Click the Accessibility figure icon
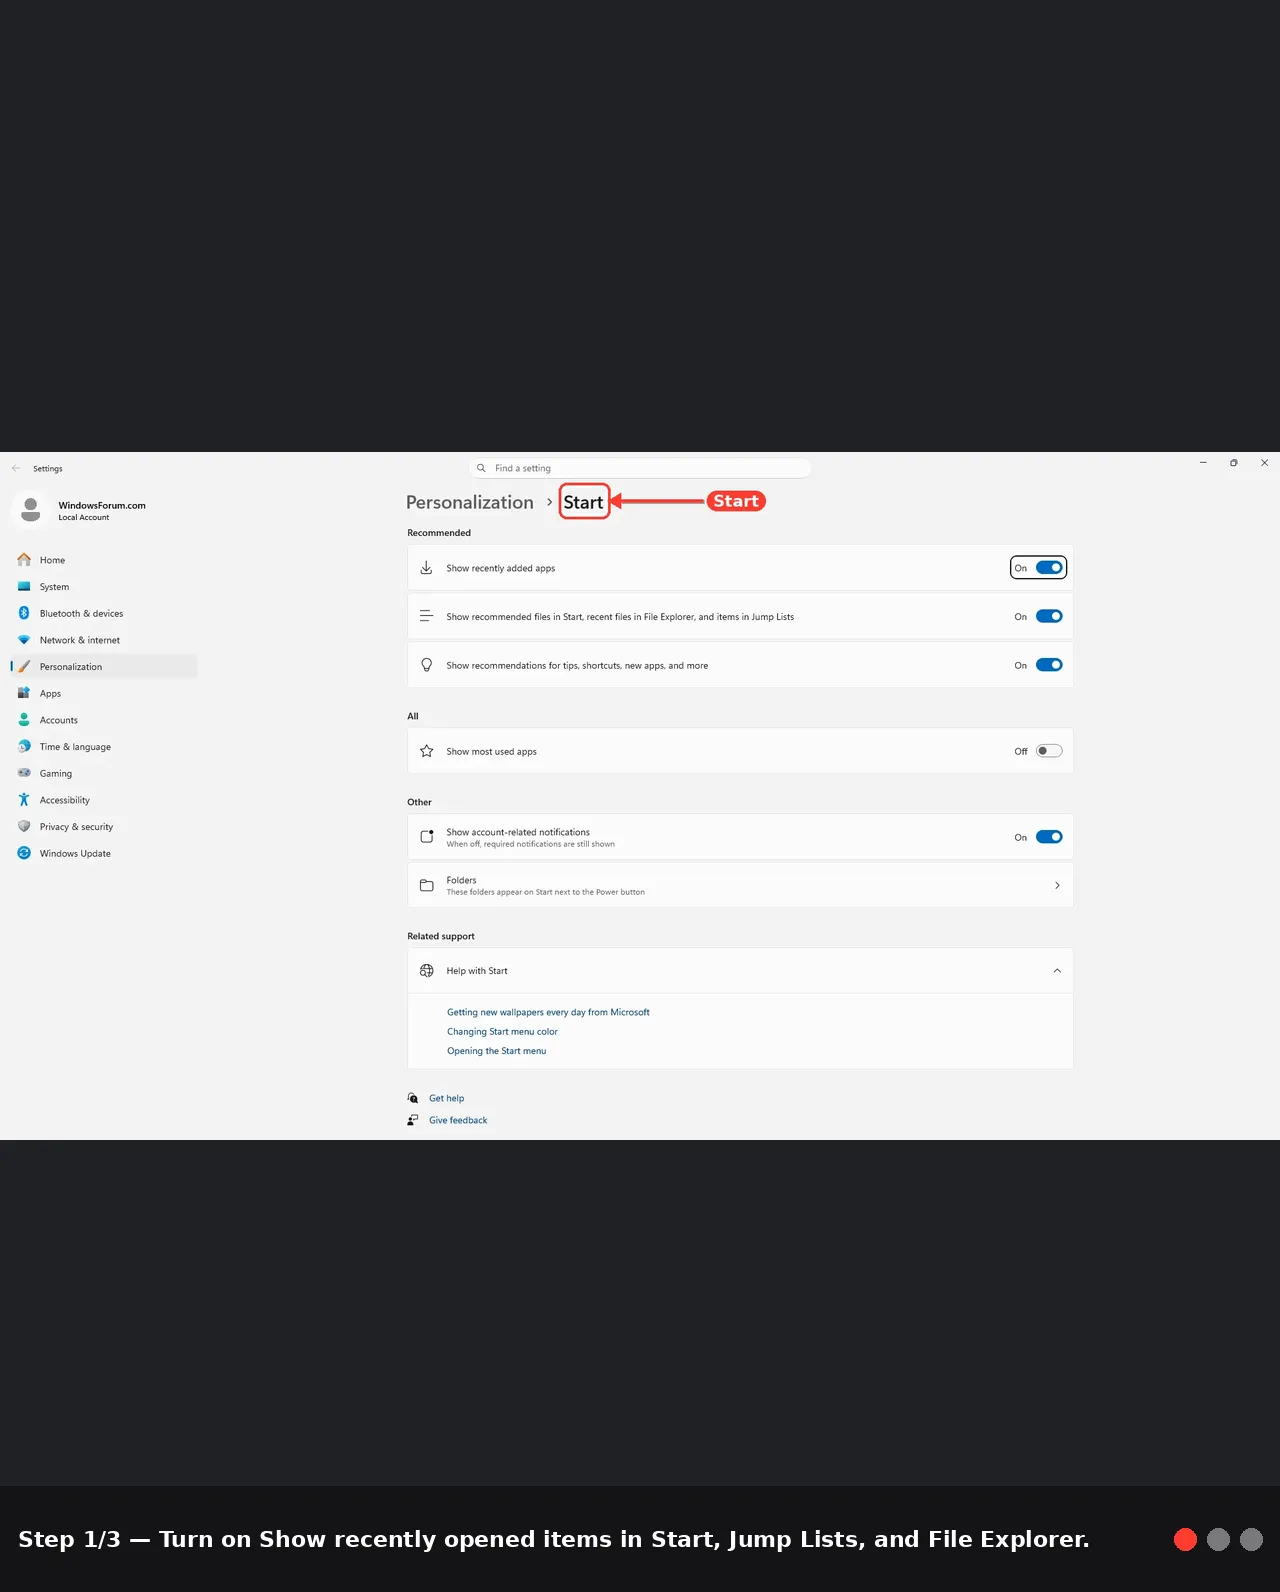Viewport: 1280px width, 1592px height. (x=24, y=800)
